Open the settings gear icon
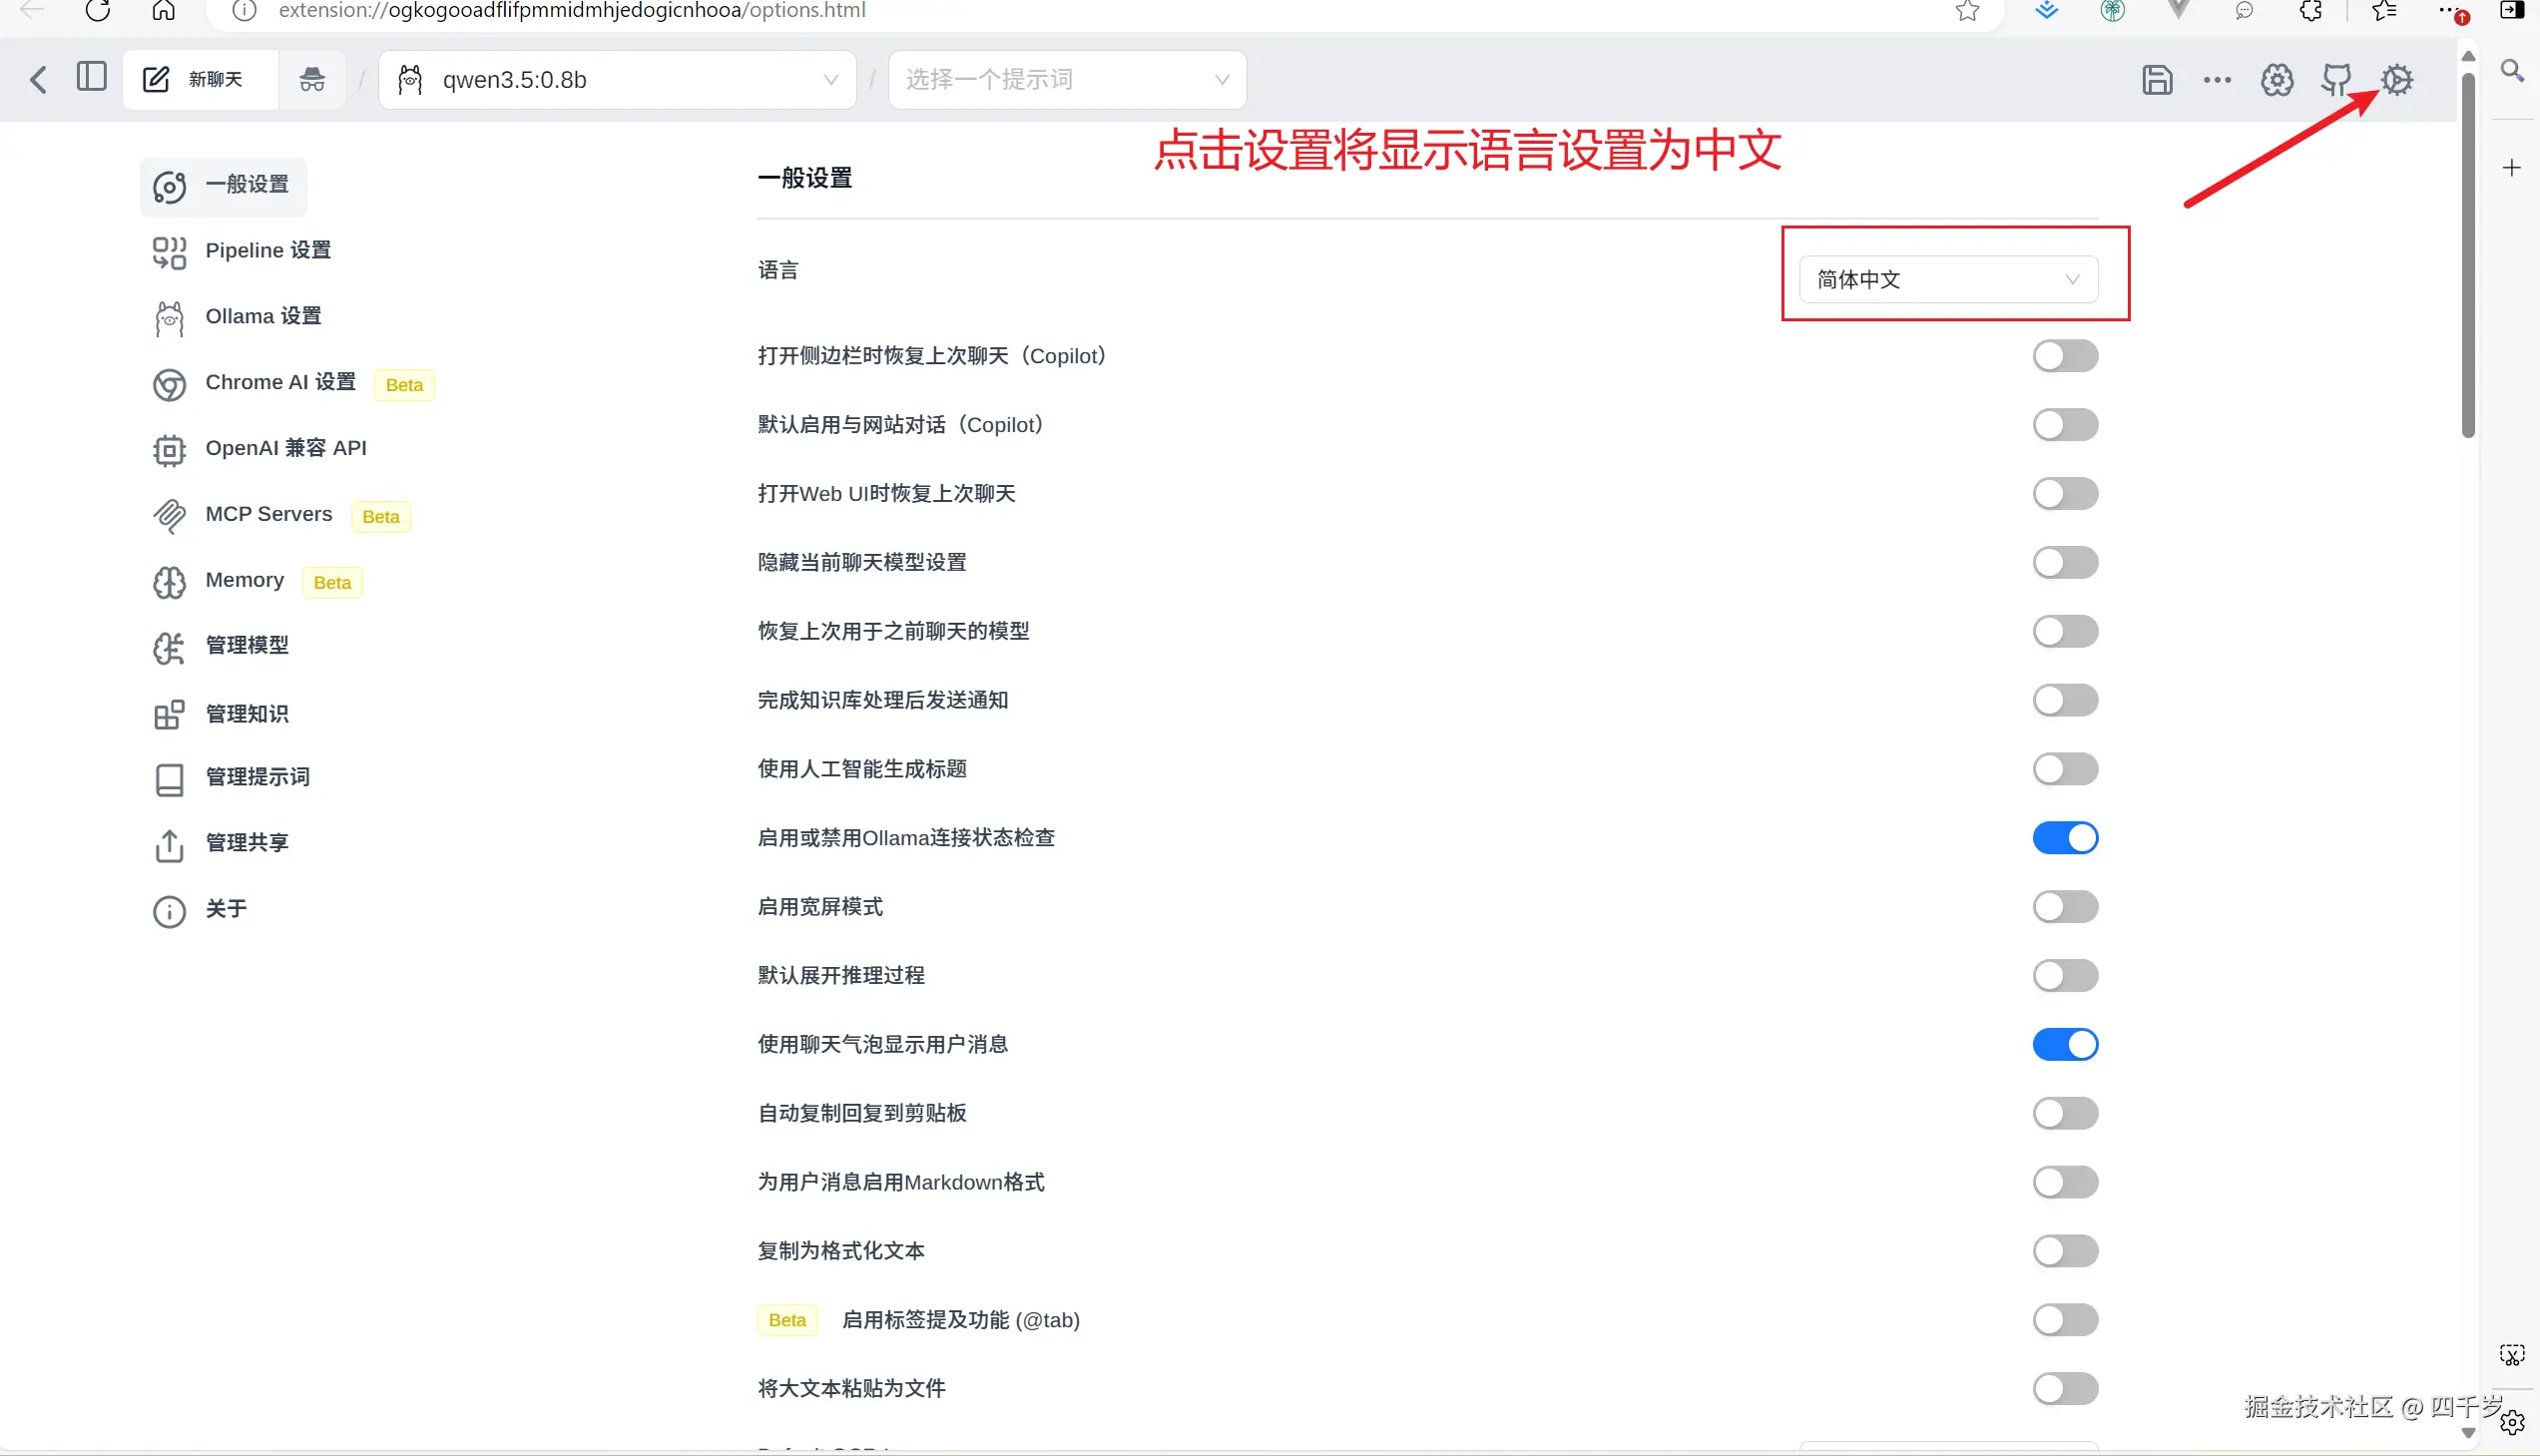The height and width of the screenshot is (1456, 2540). [2397, 79]
